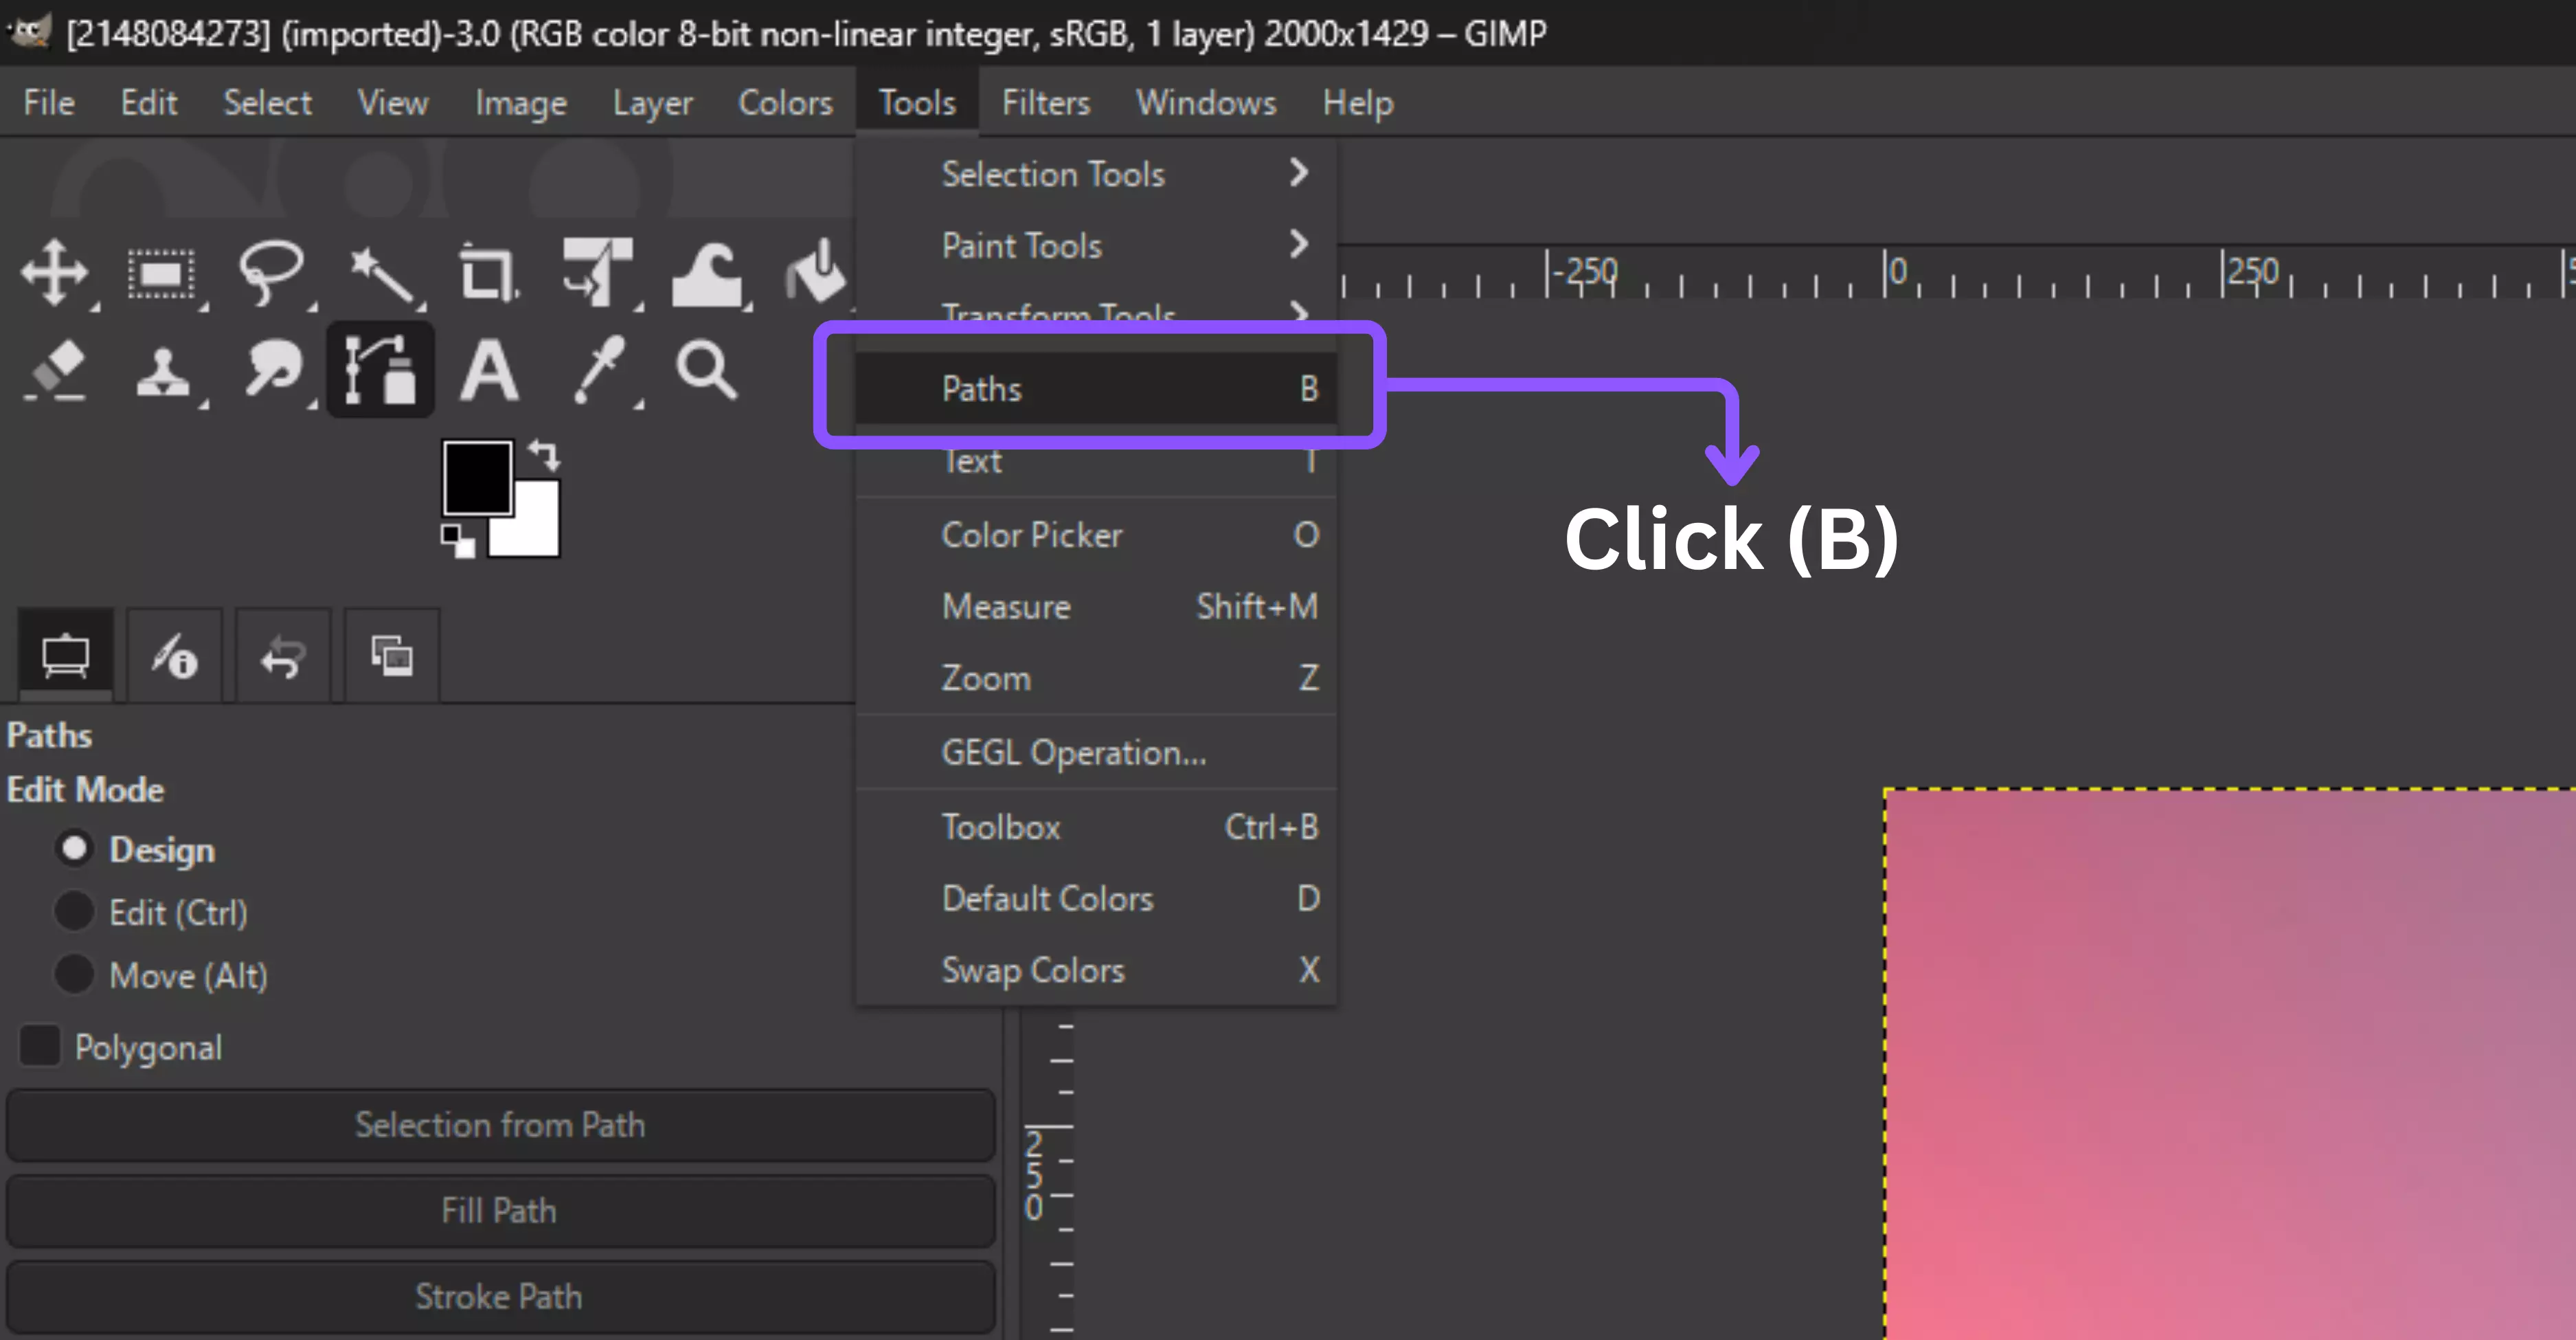Click the Selection from Path button
Image resolution: width=2576 pixels, height=1340 pixels.
[x=500, y=1125]
